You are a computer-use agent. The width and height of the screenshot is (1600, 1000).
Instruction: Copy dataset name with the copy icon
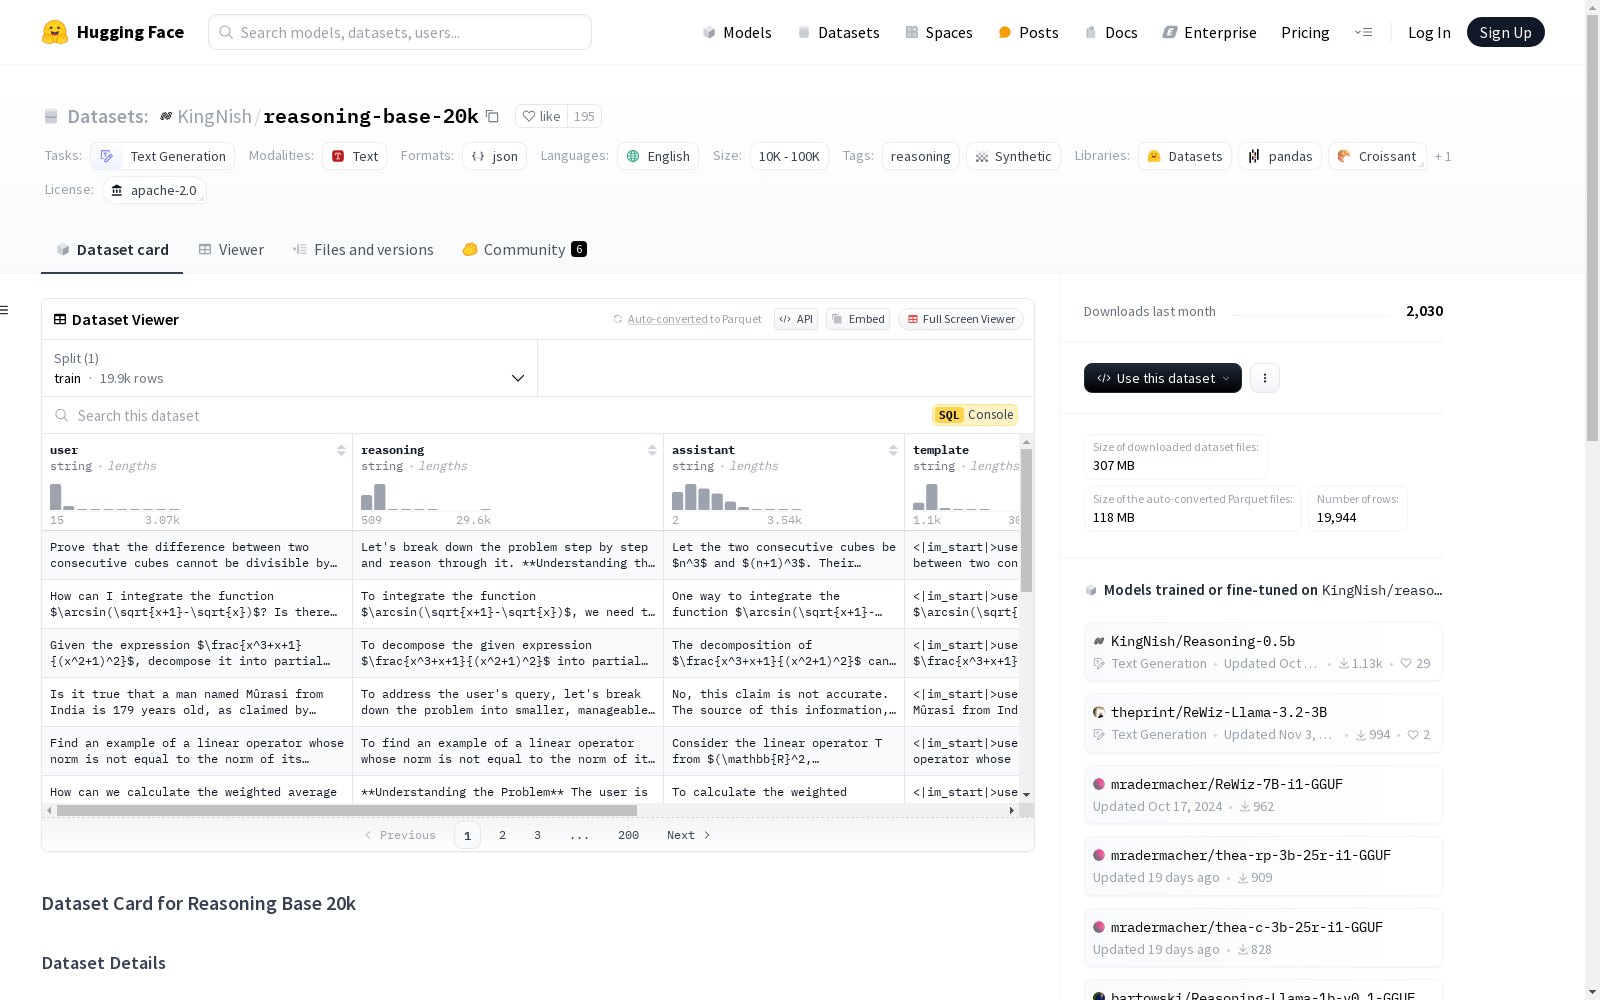coord(492,116)
